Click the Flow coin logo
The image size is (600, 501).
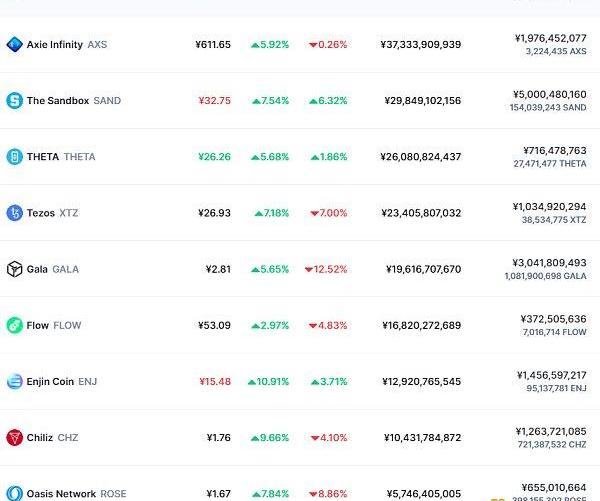[x=14, y=325]
